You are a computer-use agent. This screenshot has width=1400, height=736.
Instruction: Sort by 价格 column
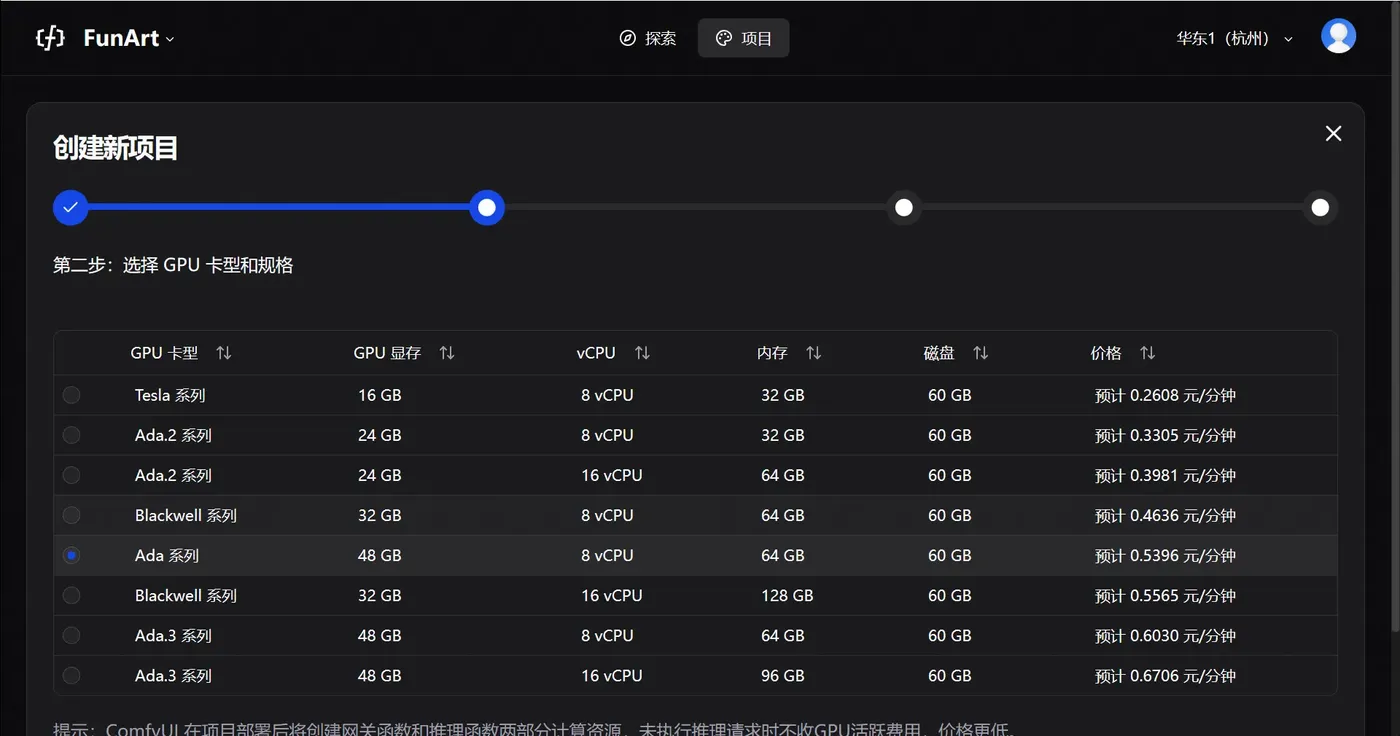point(1148,353)
